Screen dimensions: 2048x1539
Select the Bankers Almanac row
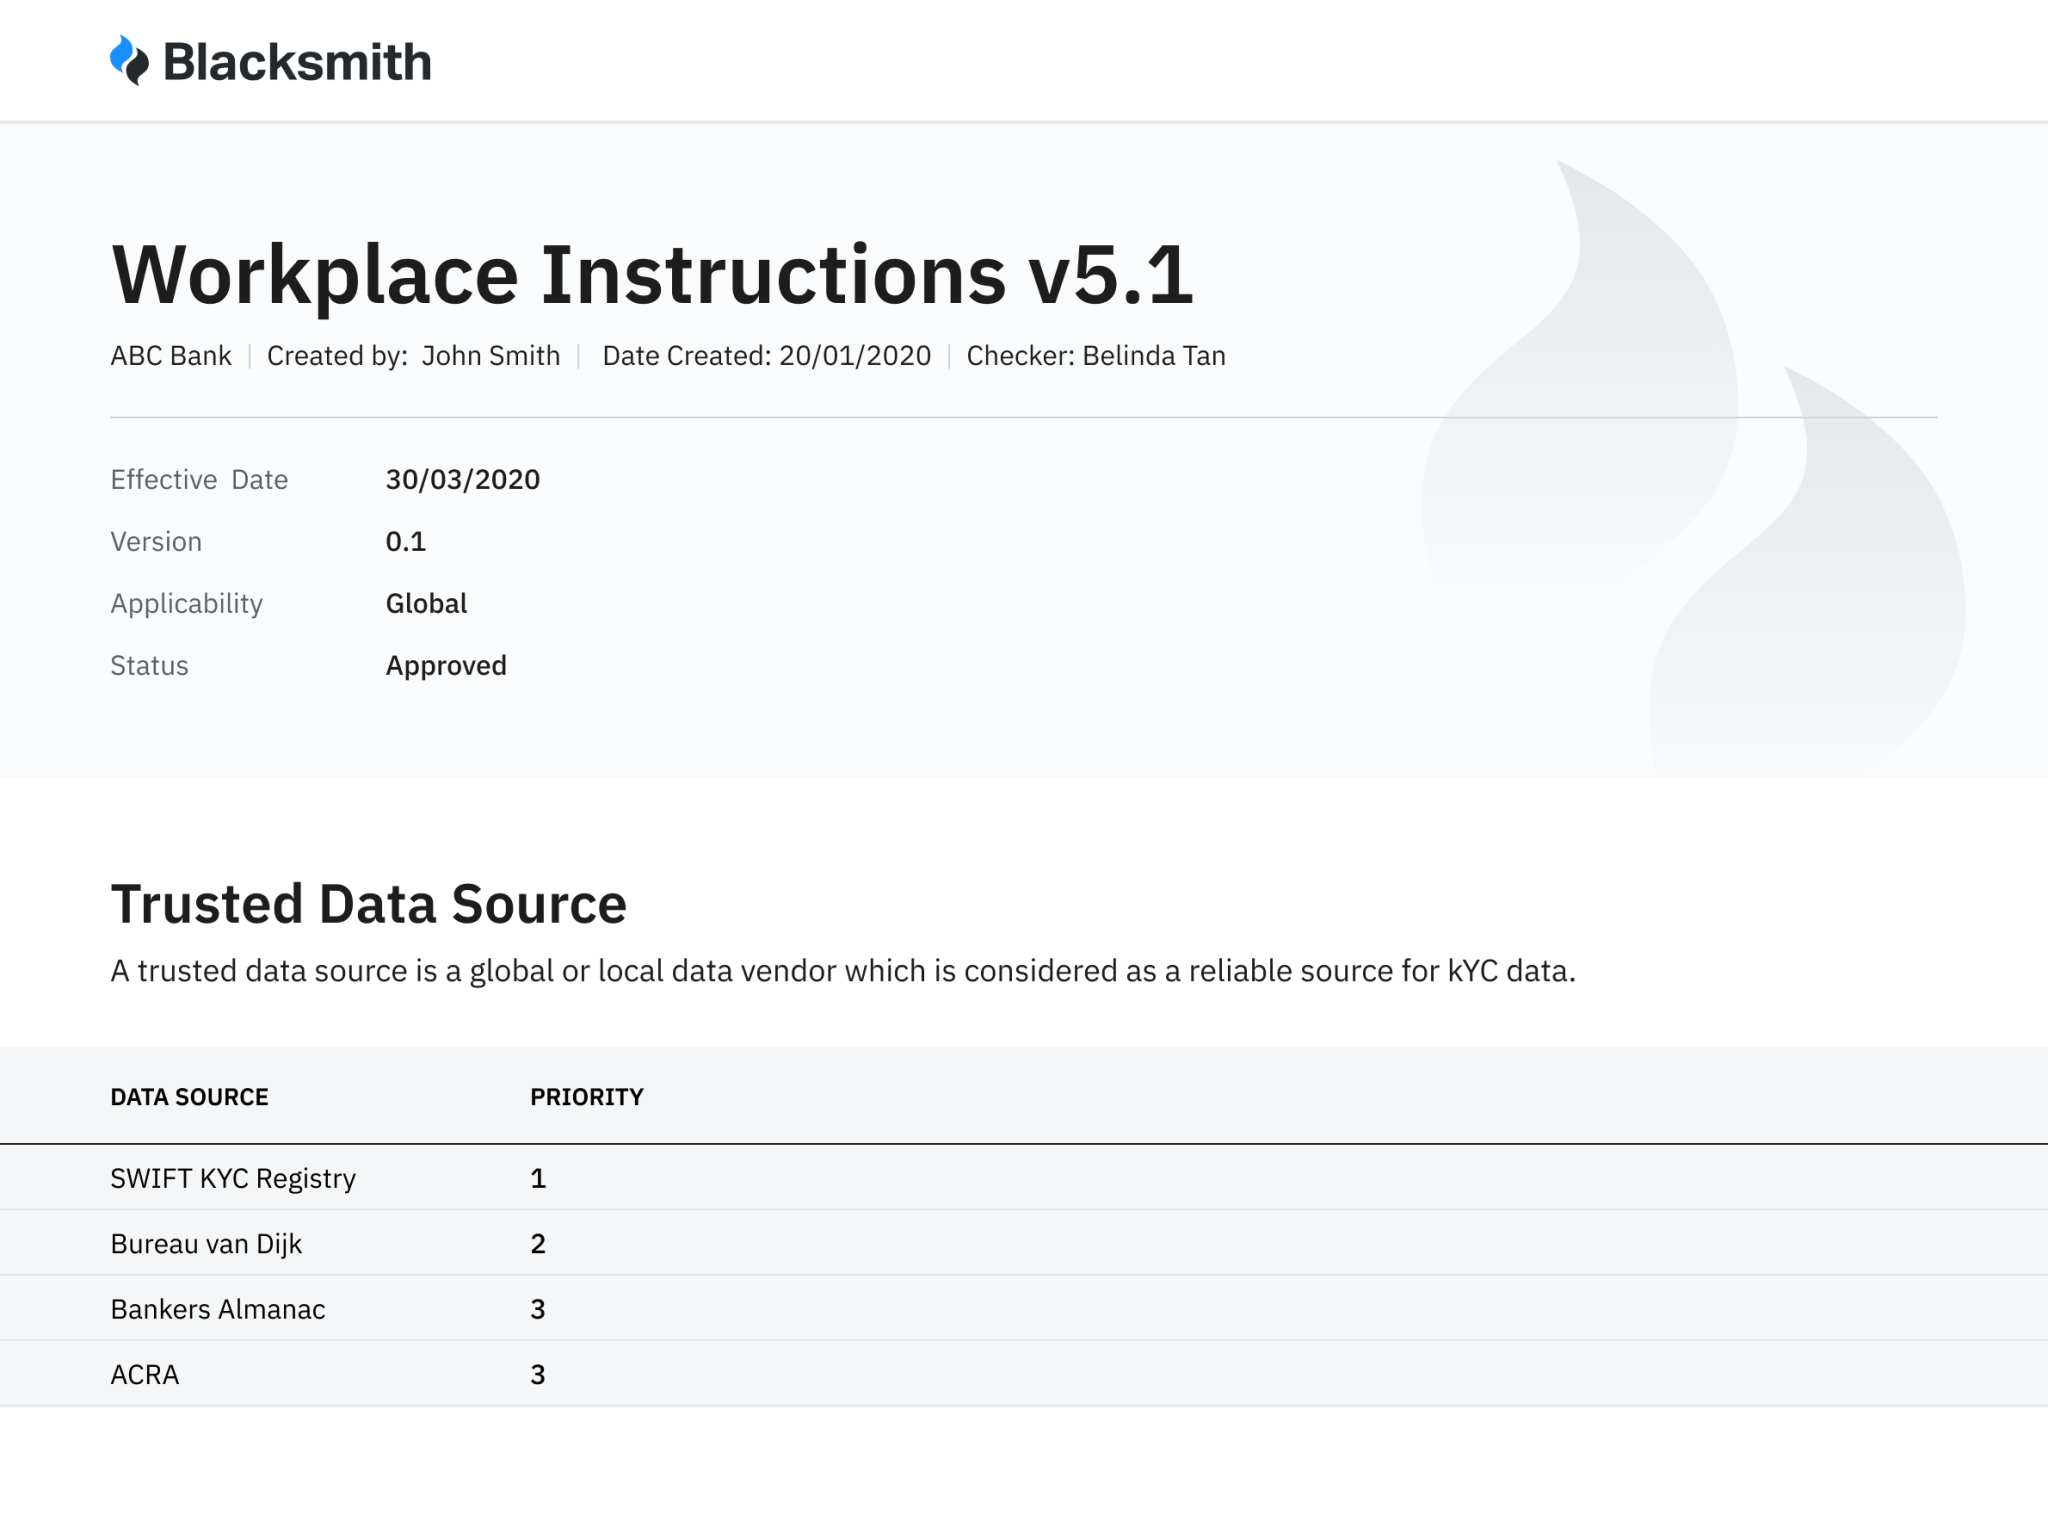[217, 1308]
